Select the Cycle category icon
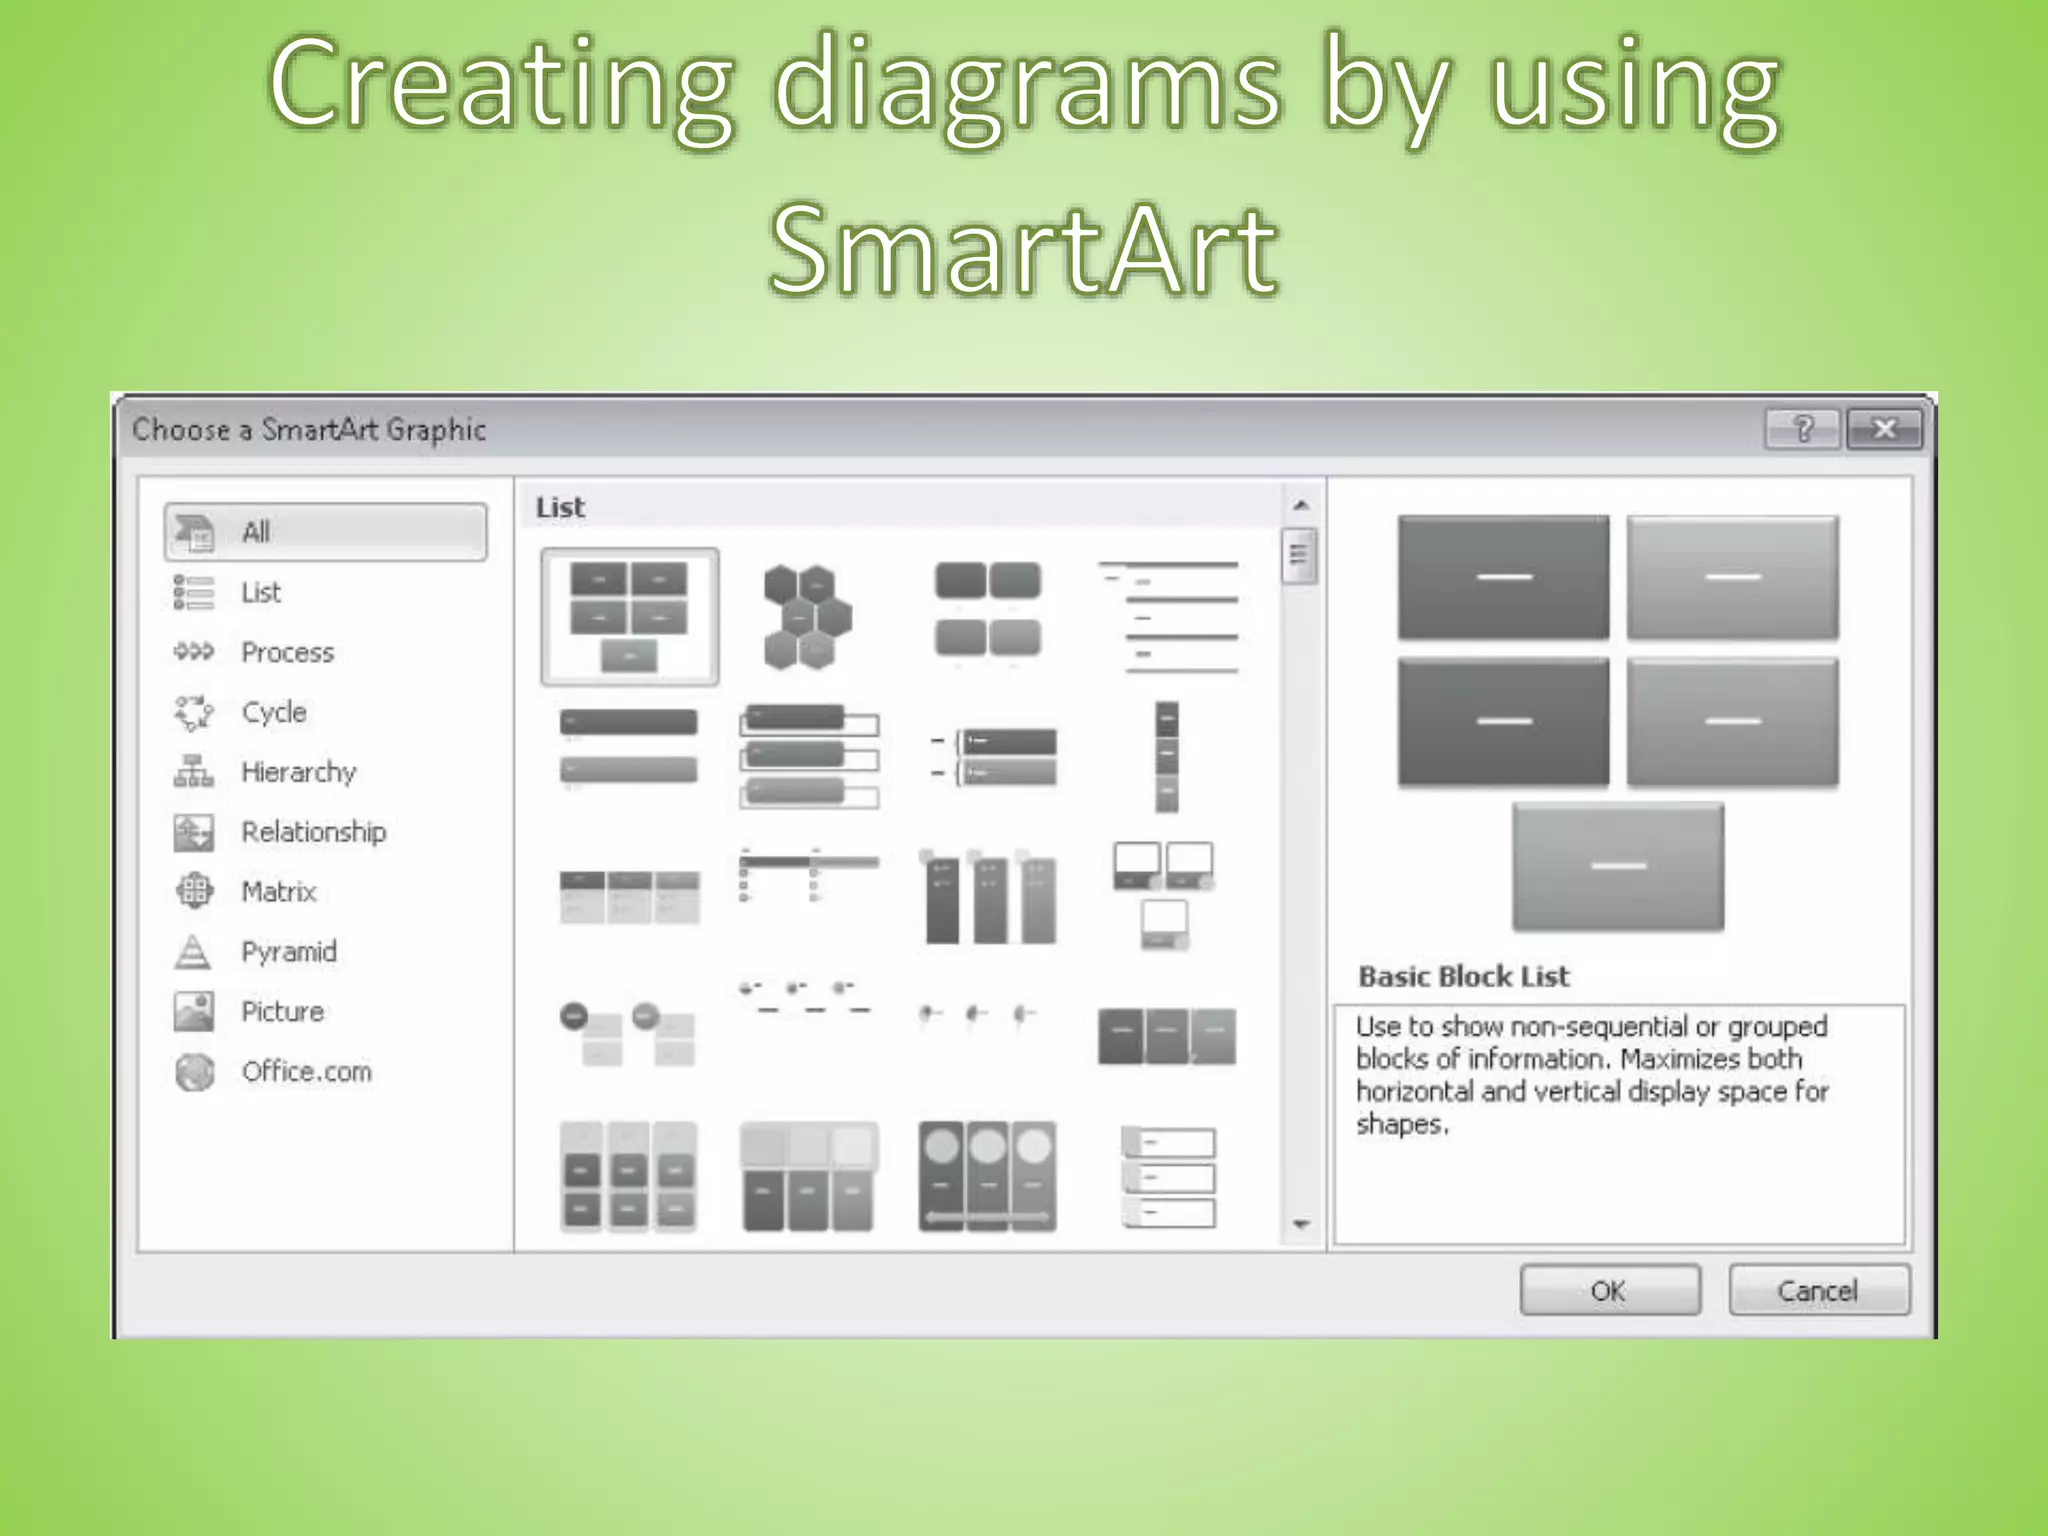Image resolution: width=2048 pixels, height=1536 pixels. tap(194, 712)
